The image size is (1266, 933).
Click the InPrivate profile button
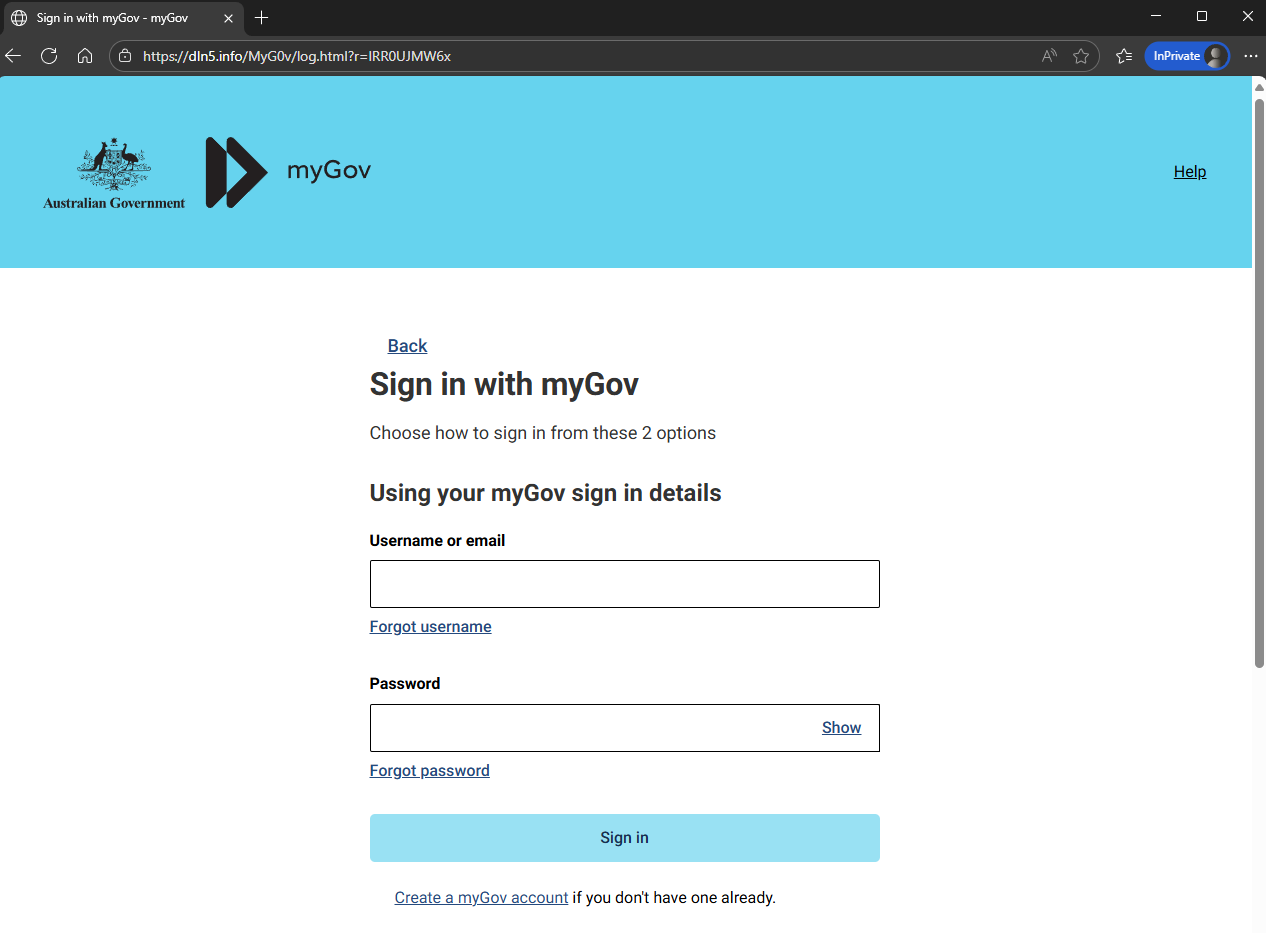pos(1187,56)
